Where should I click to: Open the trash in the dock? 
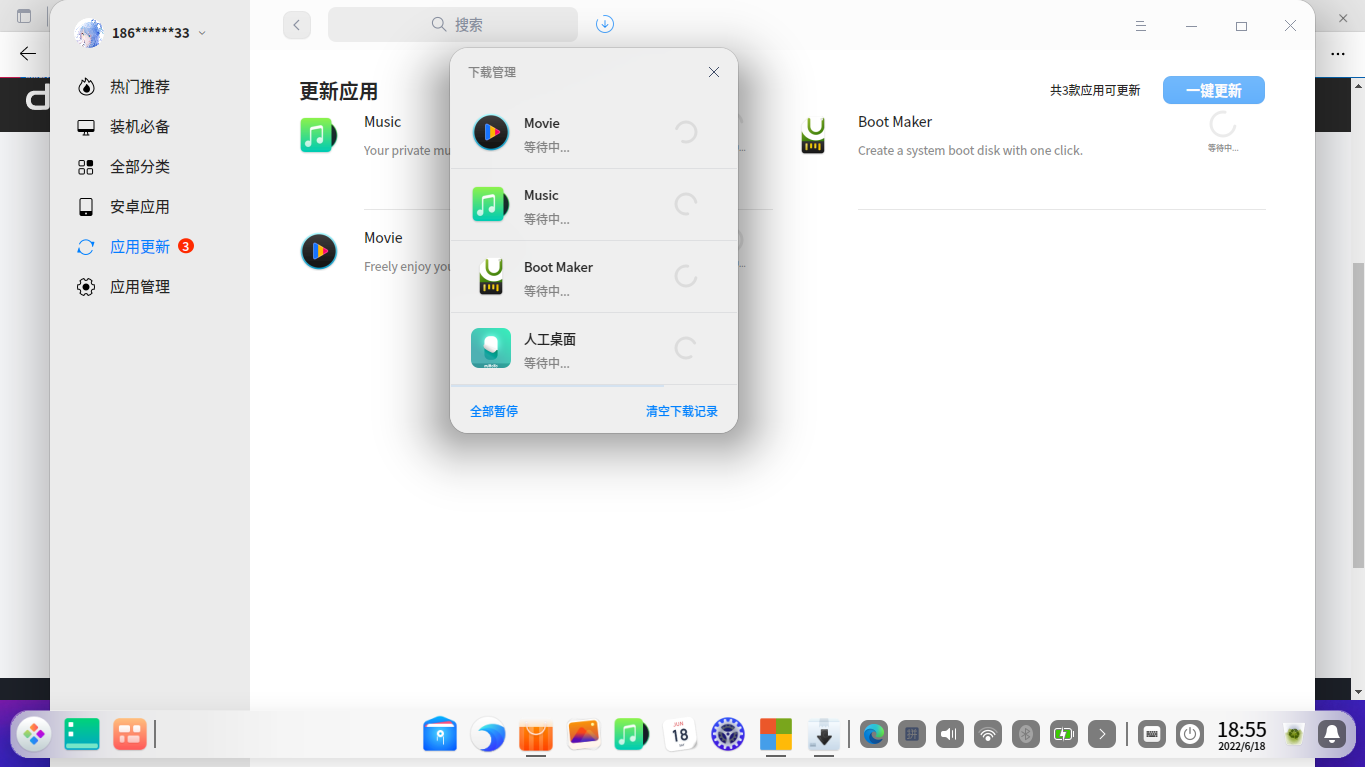pyautogui.click(x=1294, y=735)
